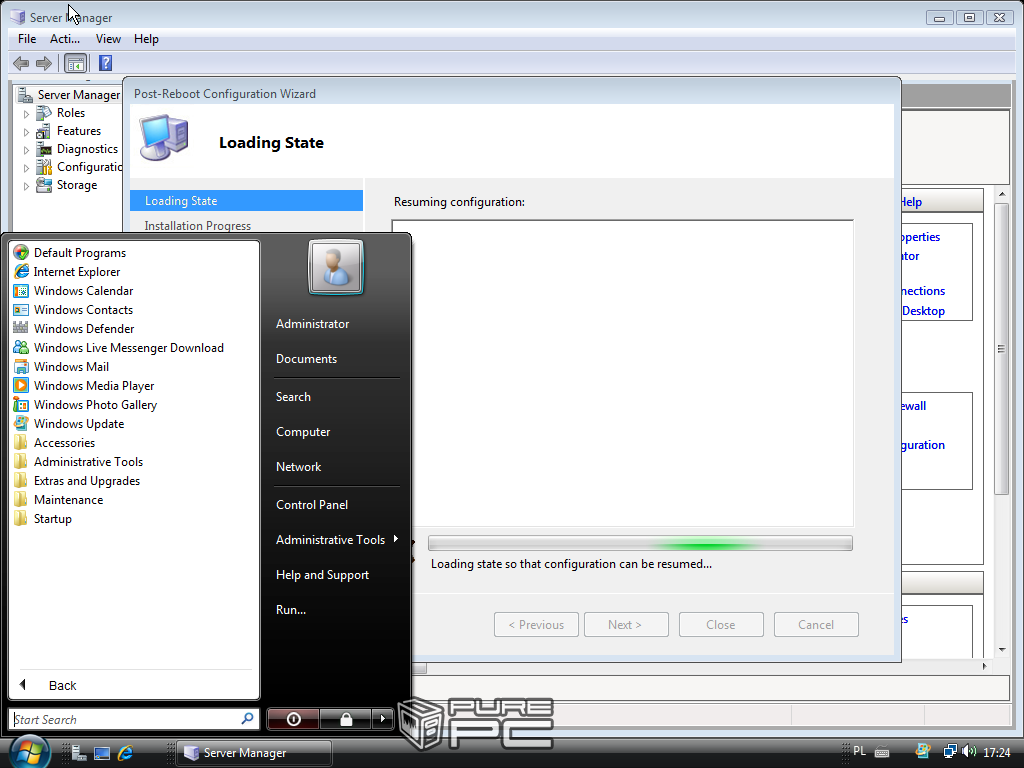Open Documents from Start menu

[306, 359]
